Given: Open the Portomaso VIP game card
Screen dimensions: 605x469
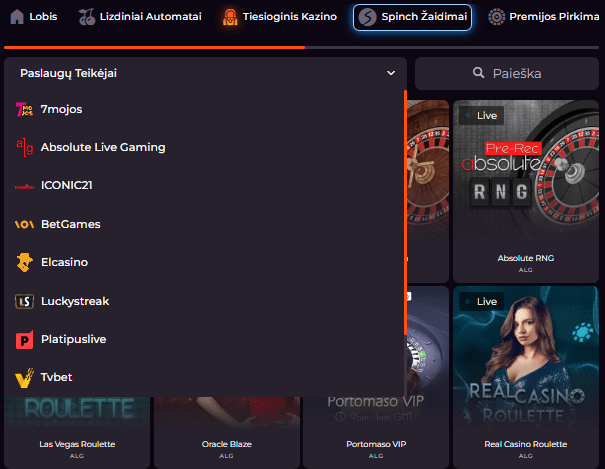Looking at the screenshot, I should click(x=376, y=432).
